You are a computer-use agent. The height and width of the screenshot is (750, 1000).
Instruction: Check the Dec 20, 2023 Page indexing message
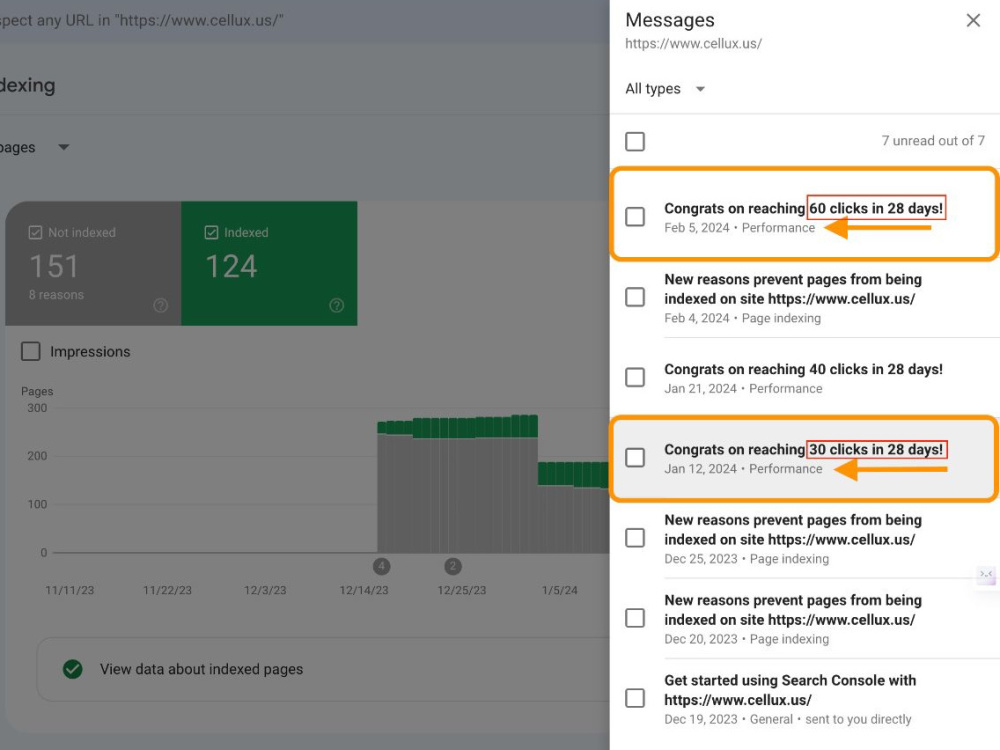[635, 618]
